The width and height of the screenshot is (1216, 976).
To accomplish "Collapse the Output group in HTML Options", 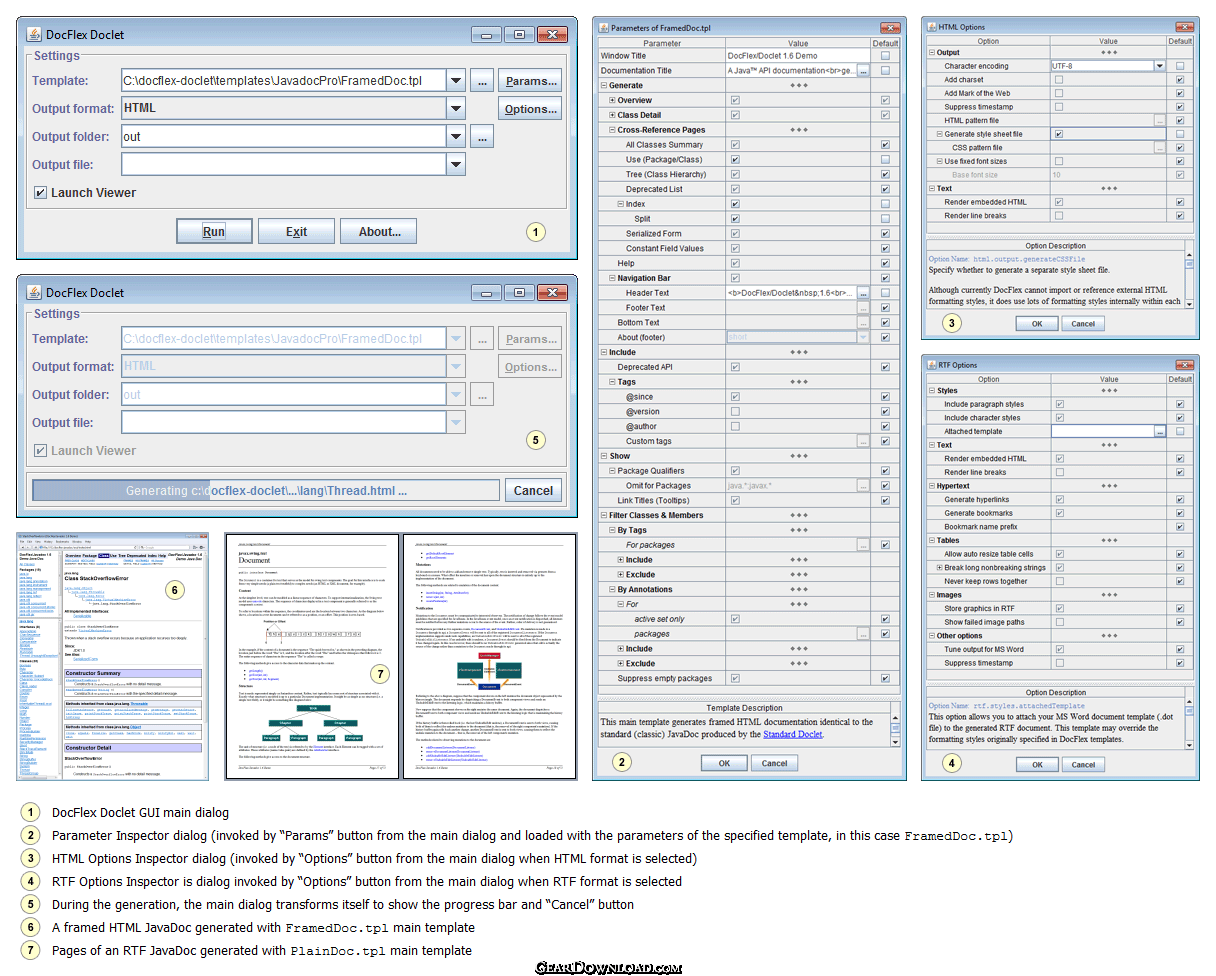I will pyautogui.click(x=932, y=53).
